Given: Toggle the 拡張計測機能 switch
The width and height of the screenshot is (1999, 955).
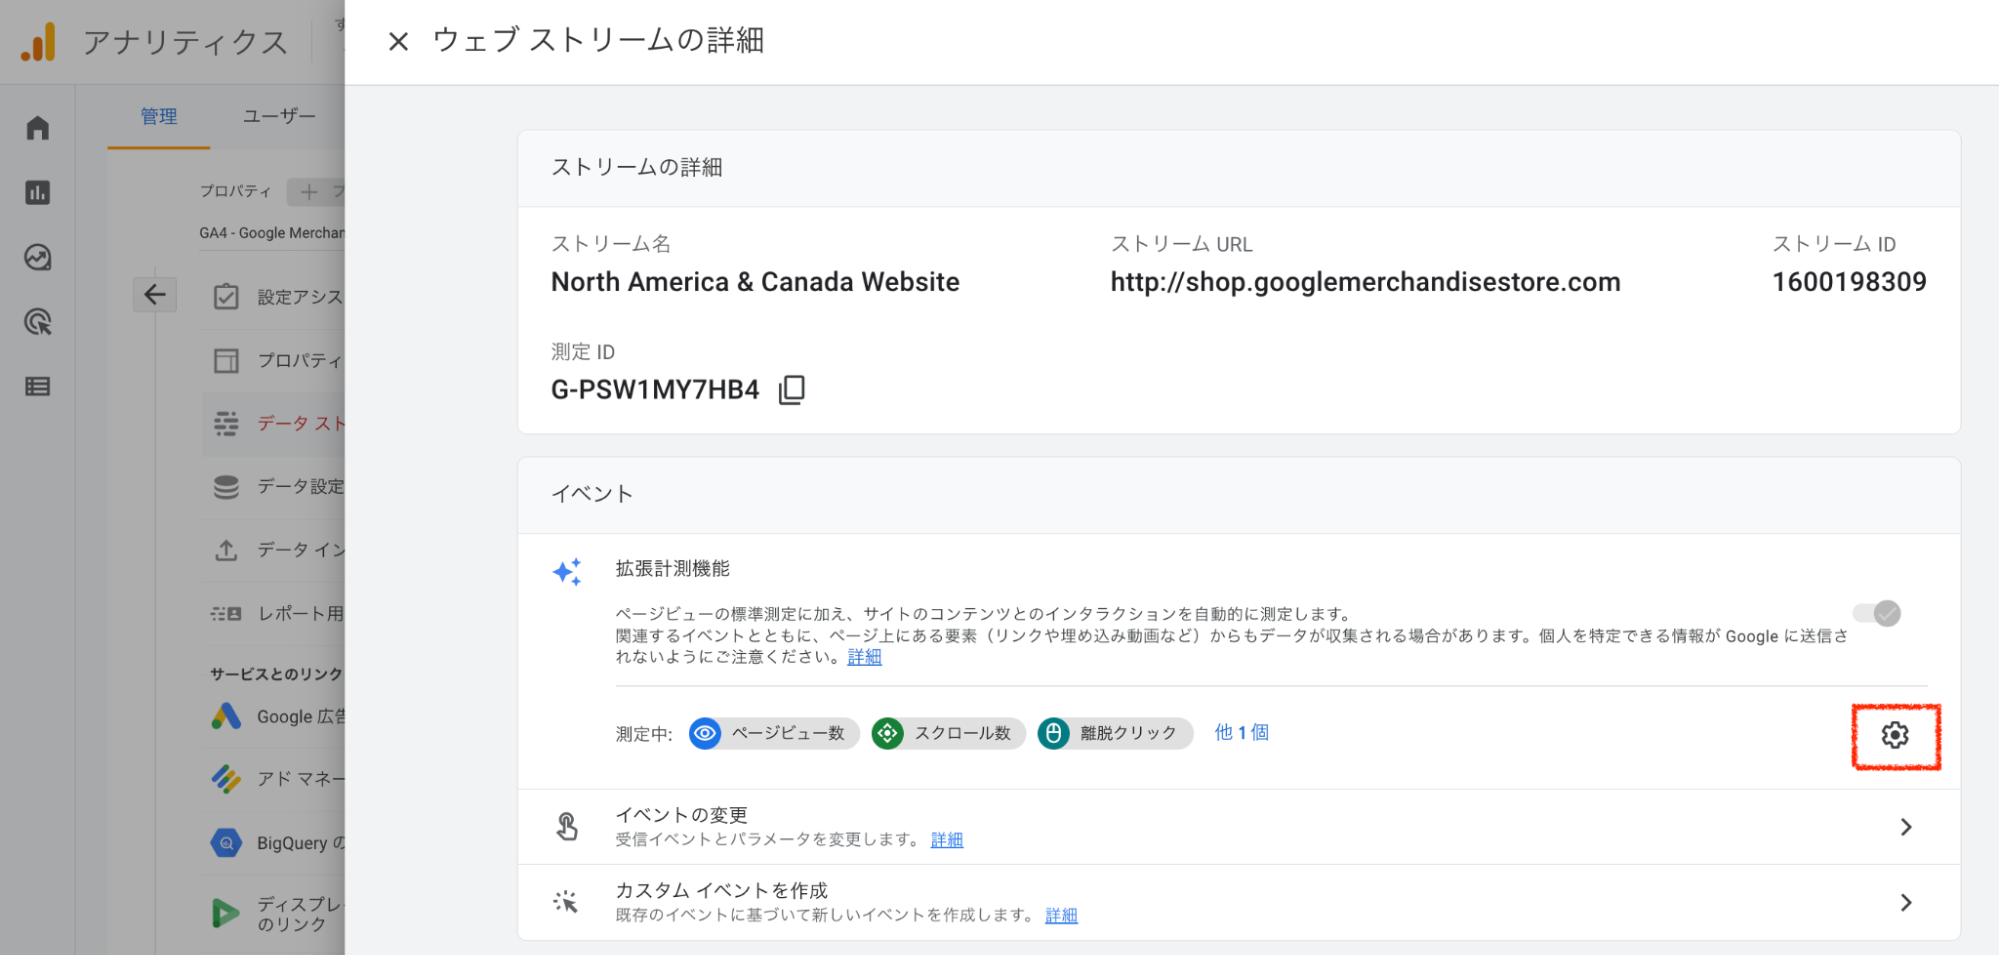Looking at the screenshot, I should coord(1877,613).
